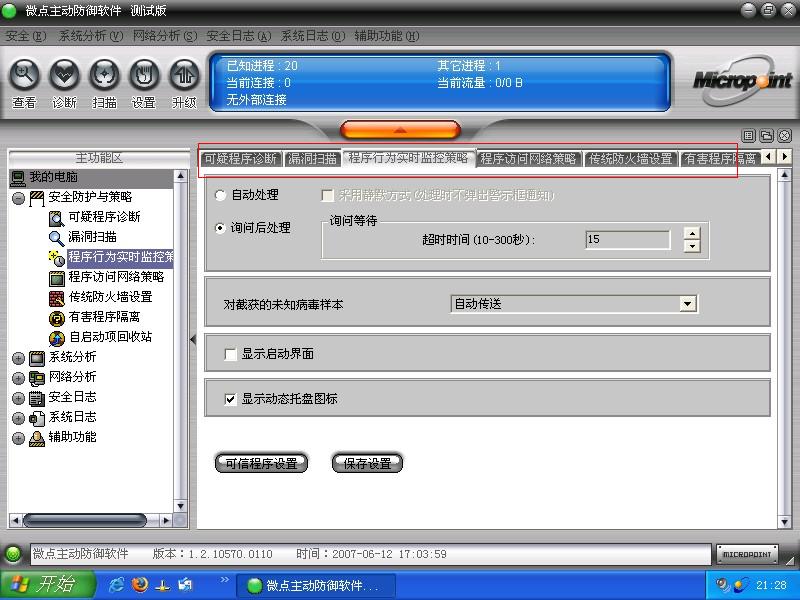Click the 安全日志 tree node icon
The height and width of the screenshot is (600, 800).
(x=37, y=398)
